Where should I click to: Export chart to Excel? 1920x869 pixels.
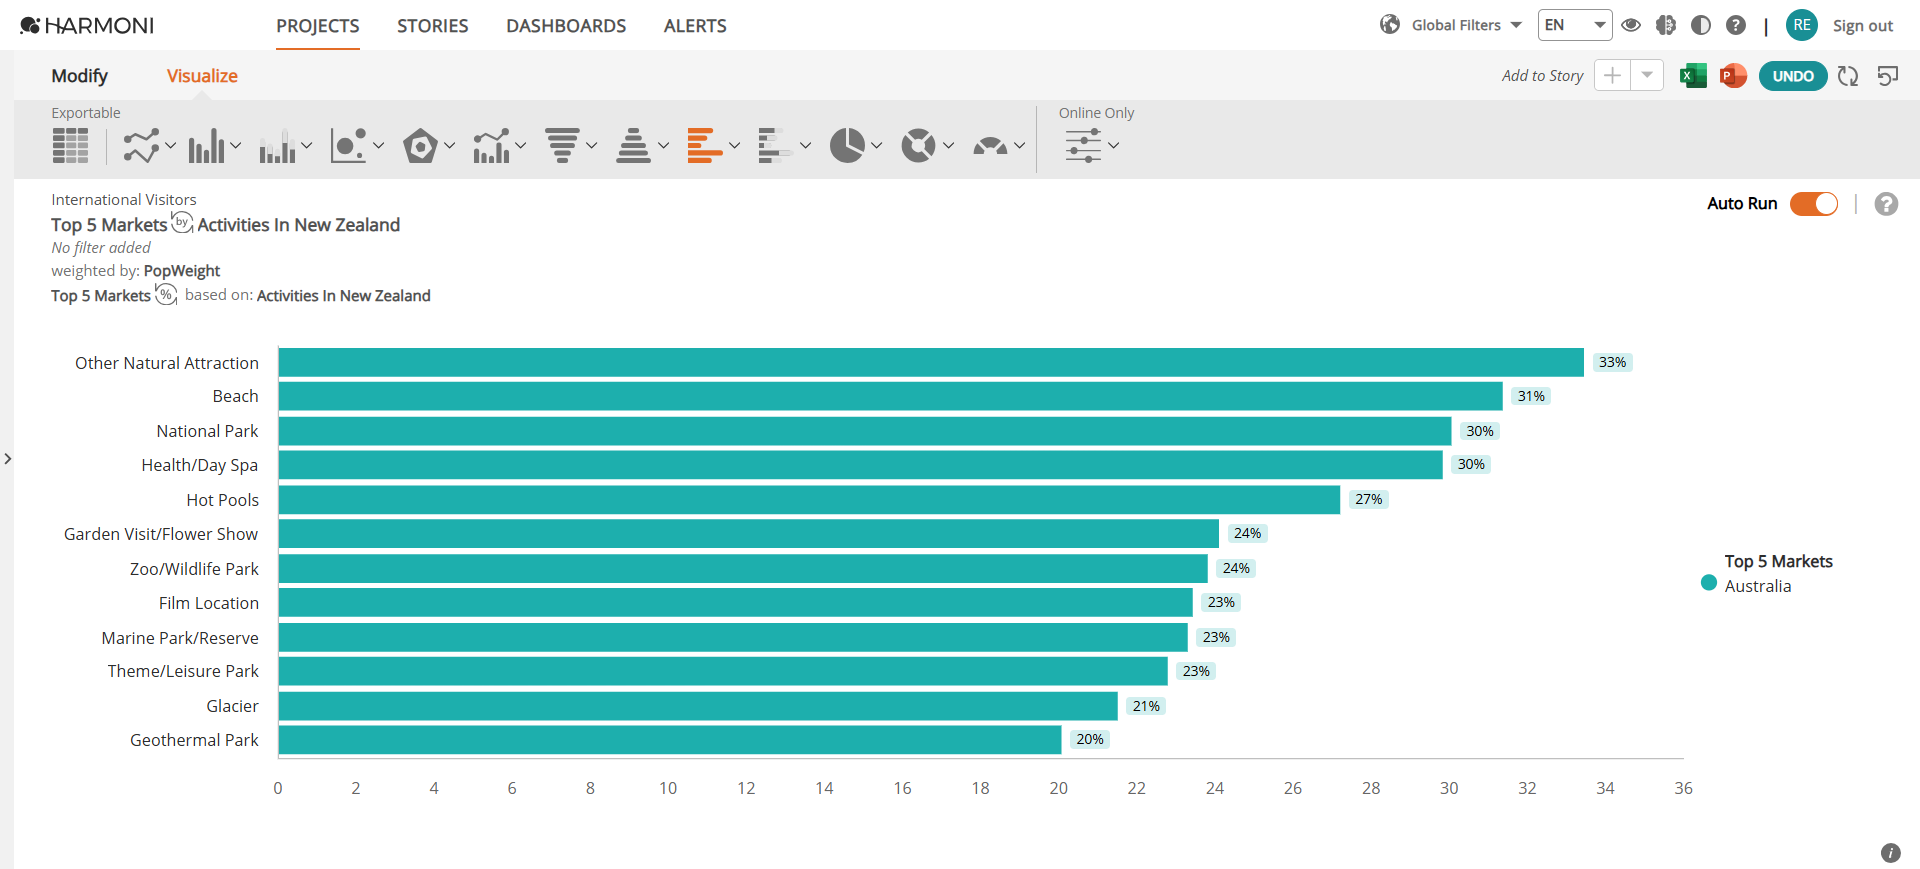(x=1693, y=76)
